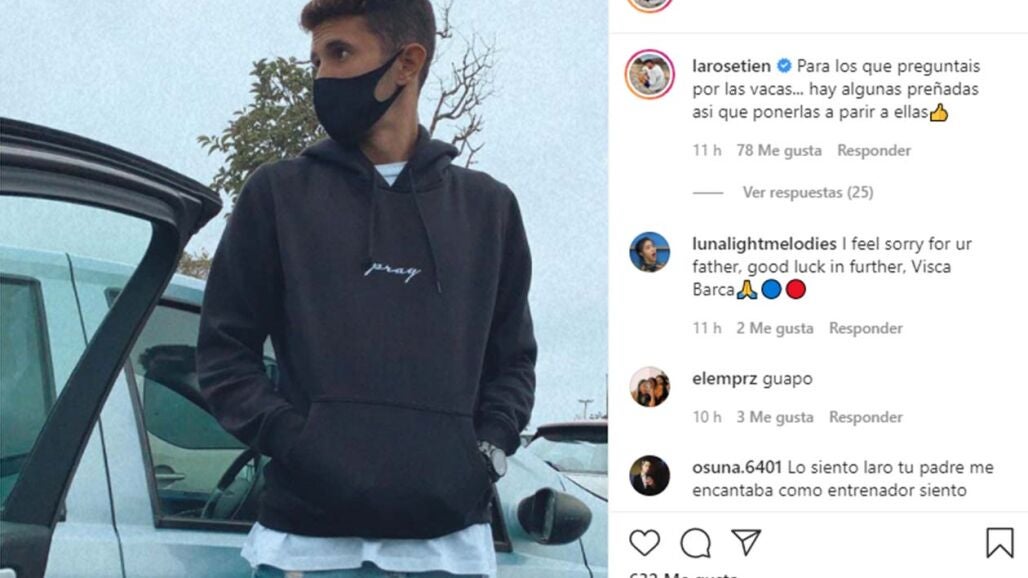Like the post with heart icon
Image resolution: width=1028 pixels, height=578 pixels.
click(644, 543)
